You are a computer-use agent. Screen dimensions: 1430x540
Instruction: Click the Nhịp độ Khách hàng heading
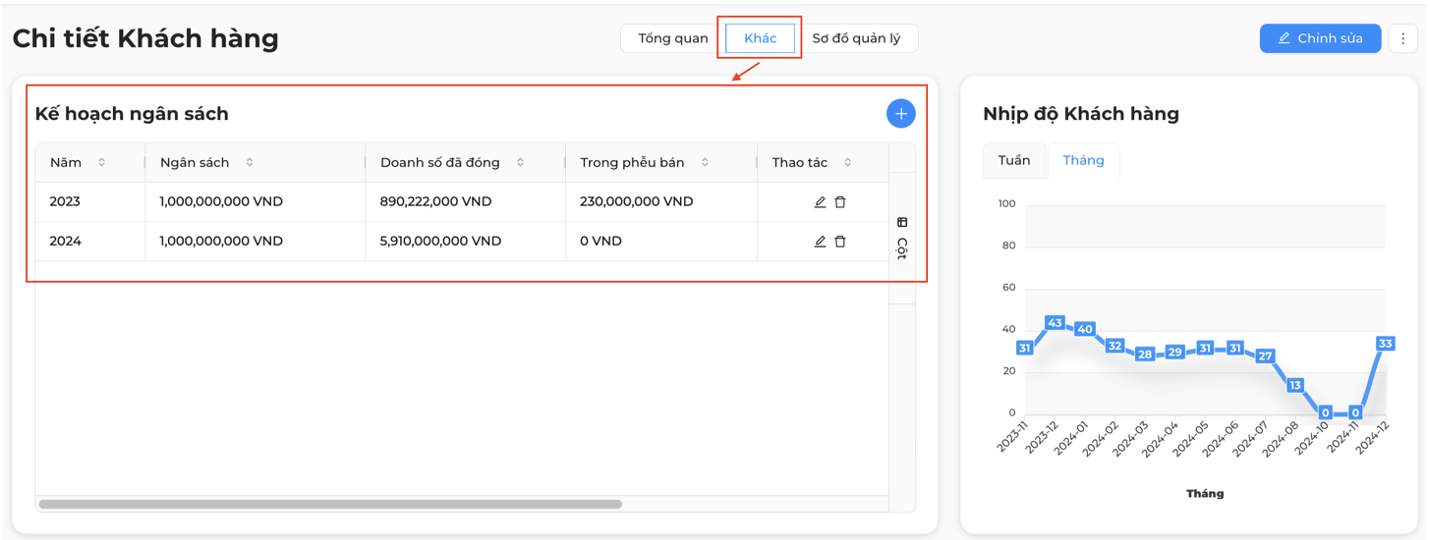coord(1081,114)
